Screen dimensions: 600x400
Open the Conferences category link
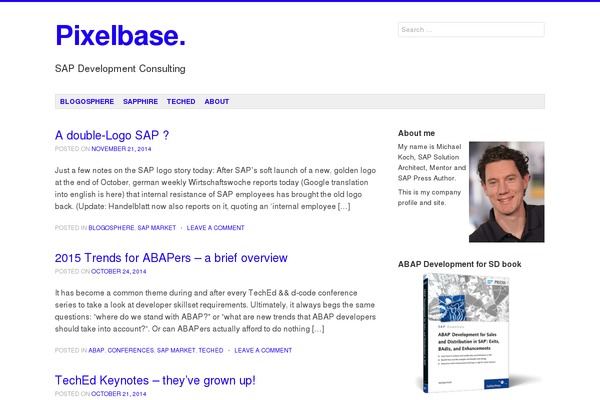click(x=130, y=350)
